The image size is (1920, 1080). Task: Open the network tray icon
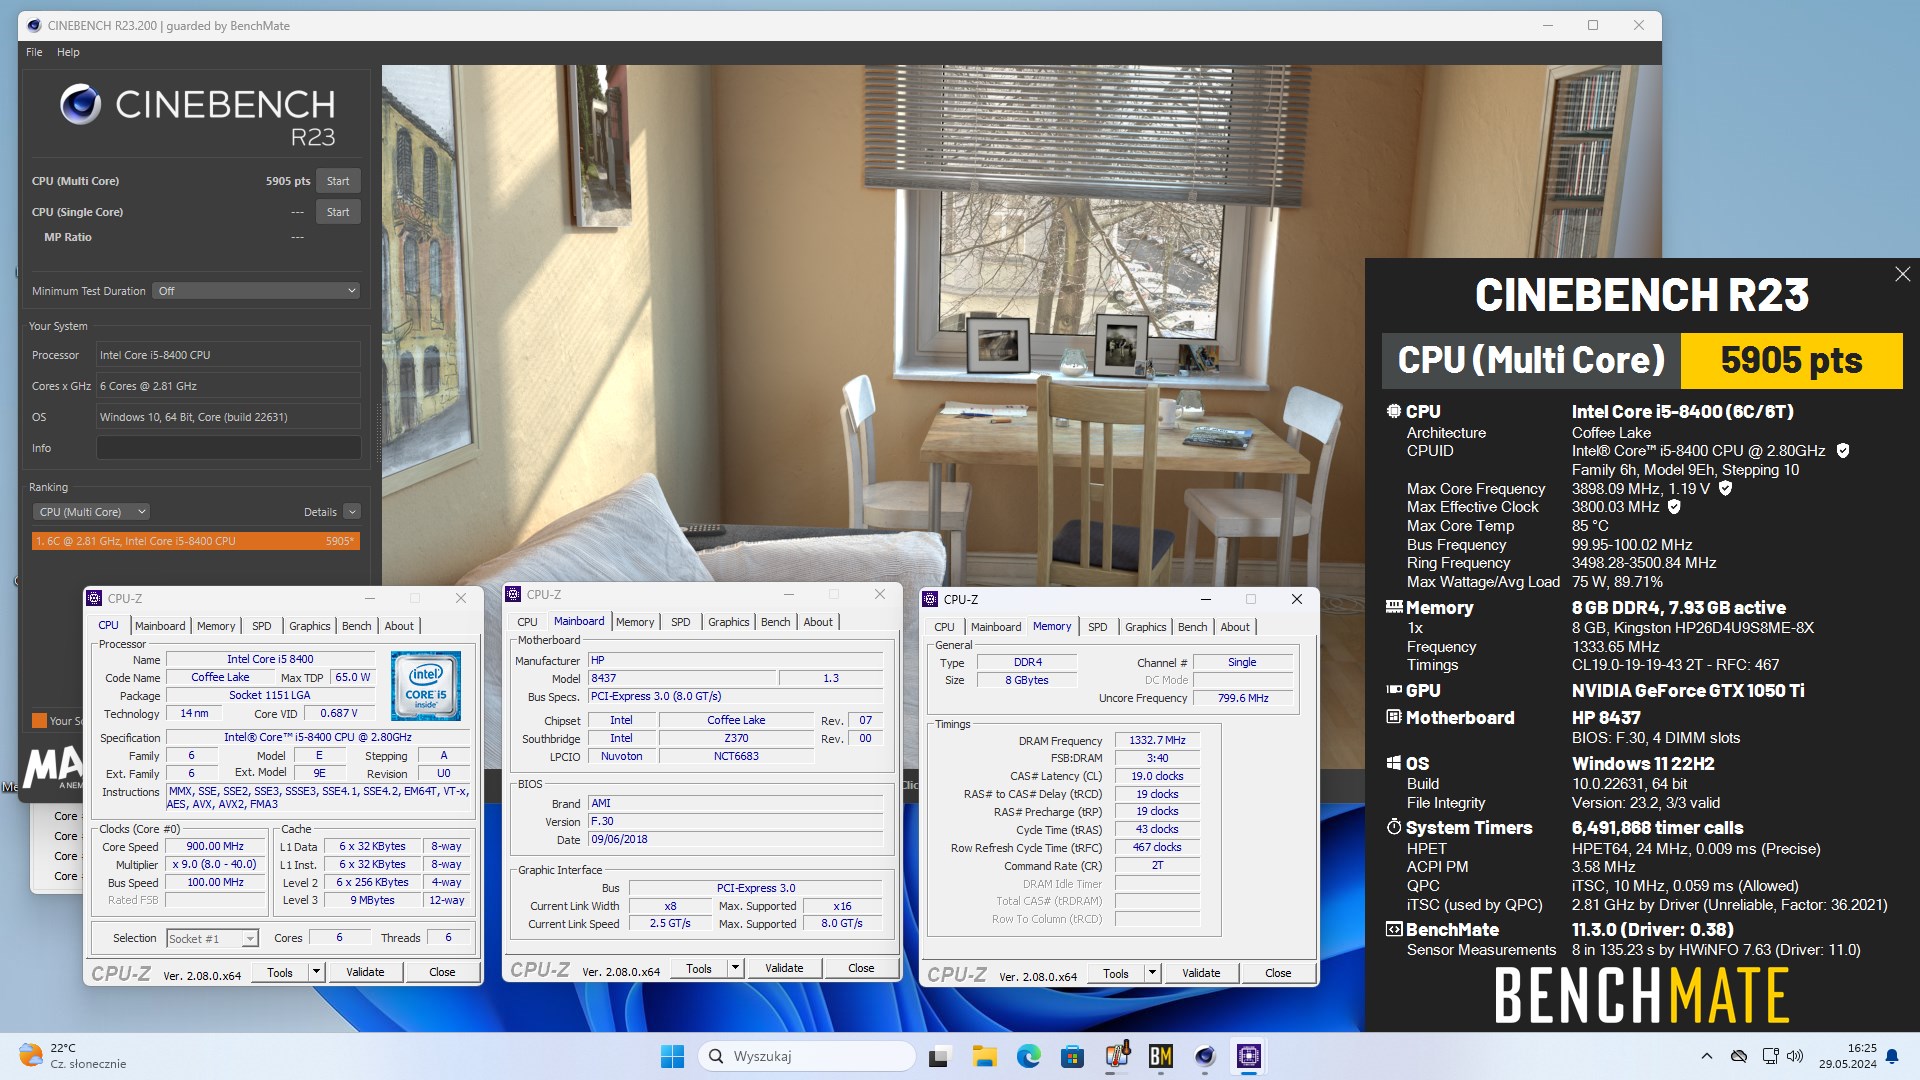click(1770, 1056)
